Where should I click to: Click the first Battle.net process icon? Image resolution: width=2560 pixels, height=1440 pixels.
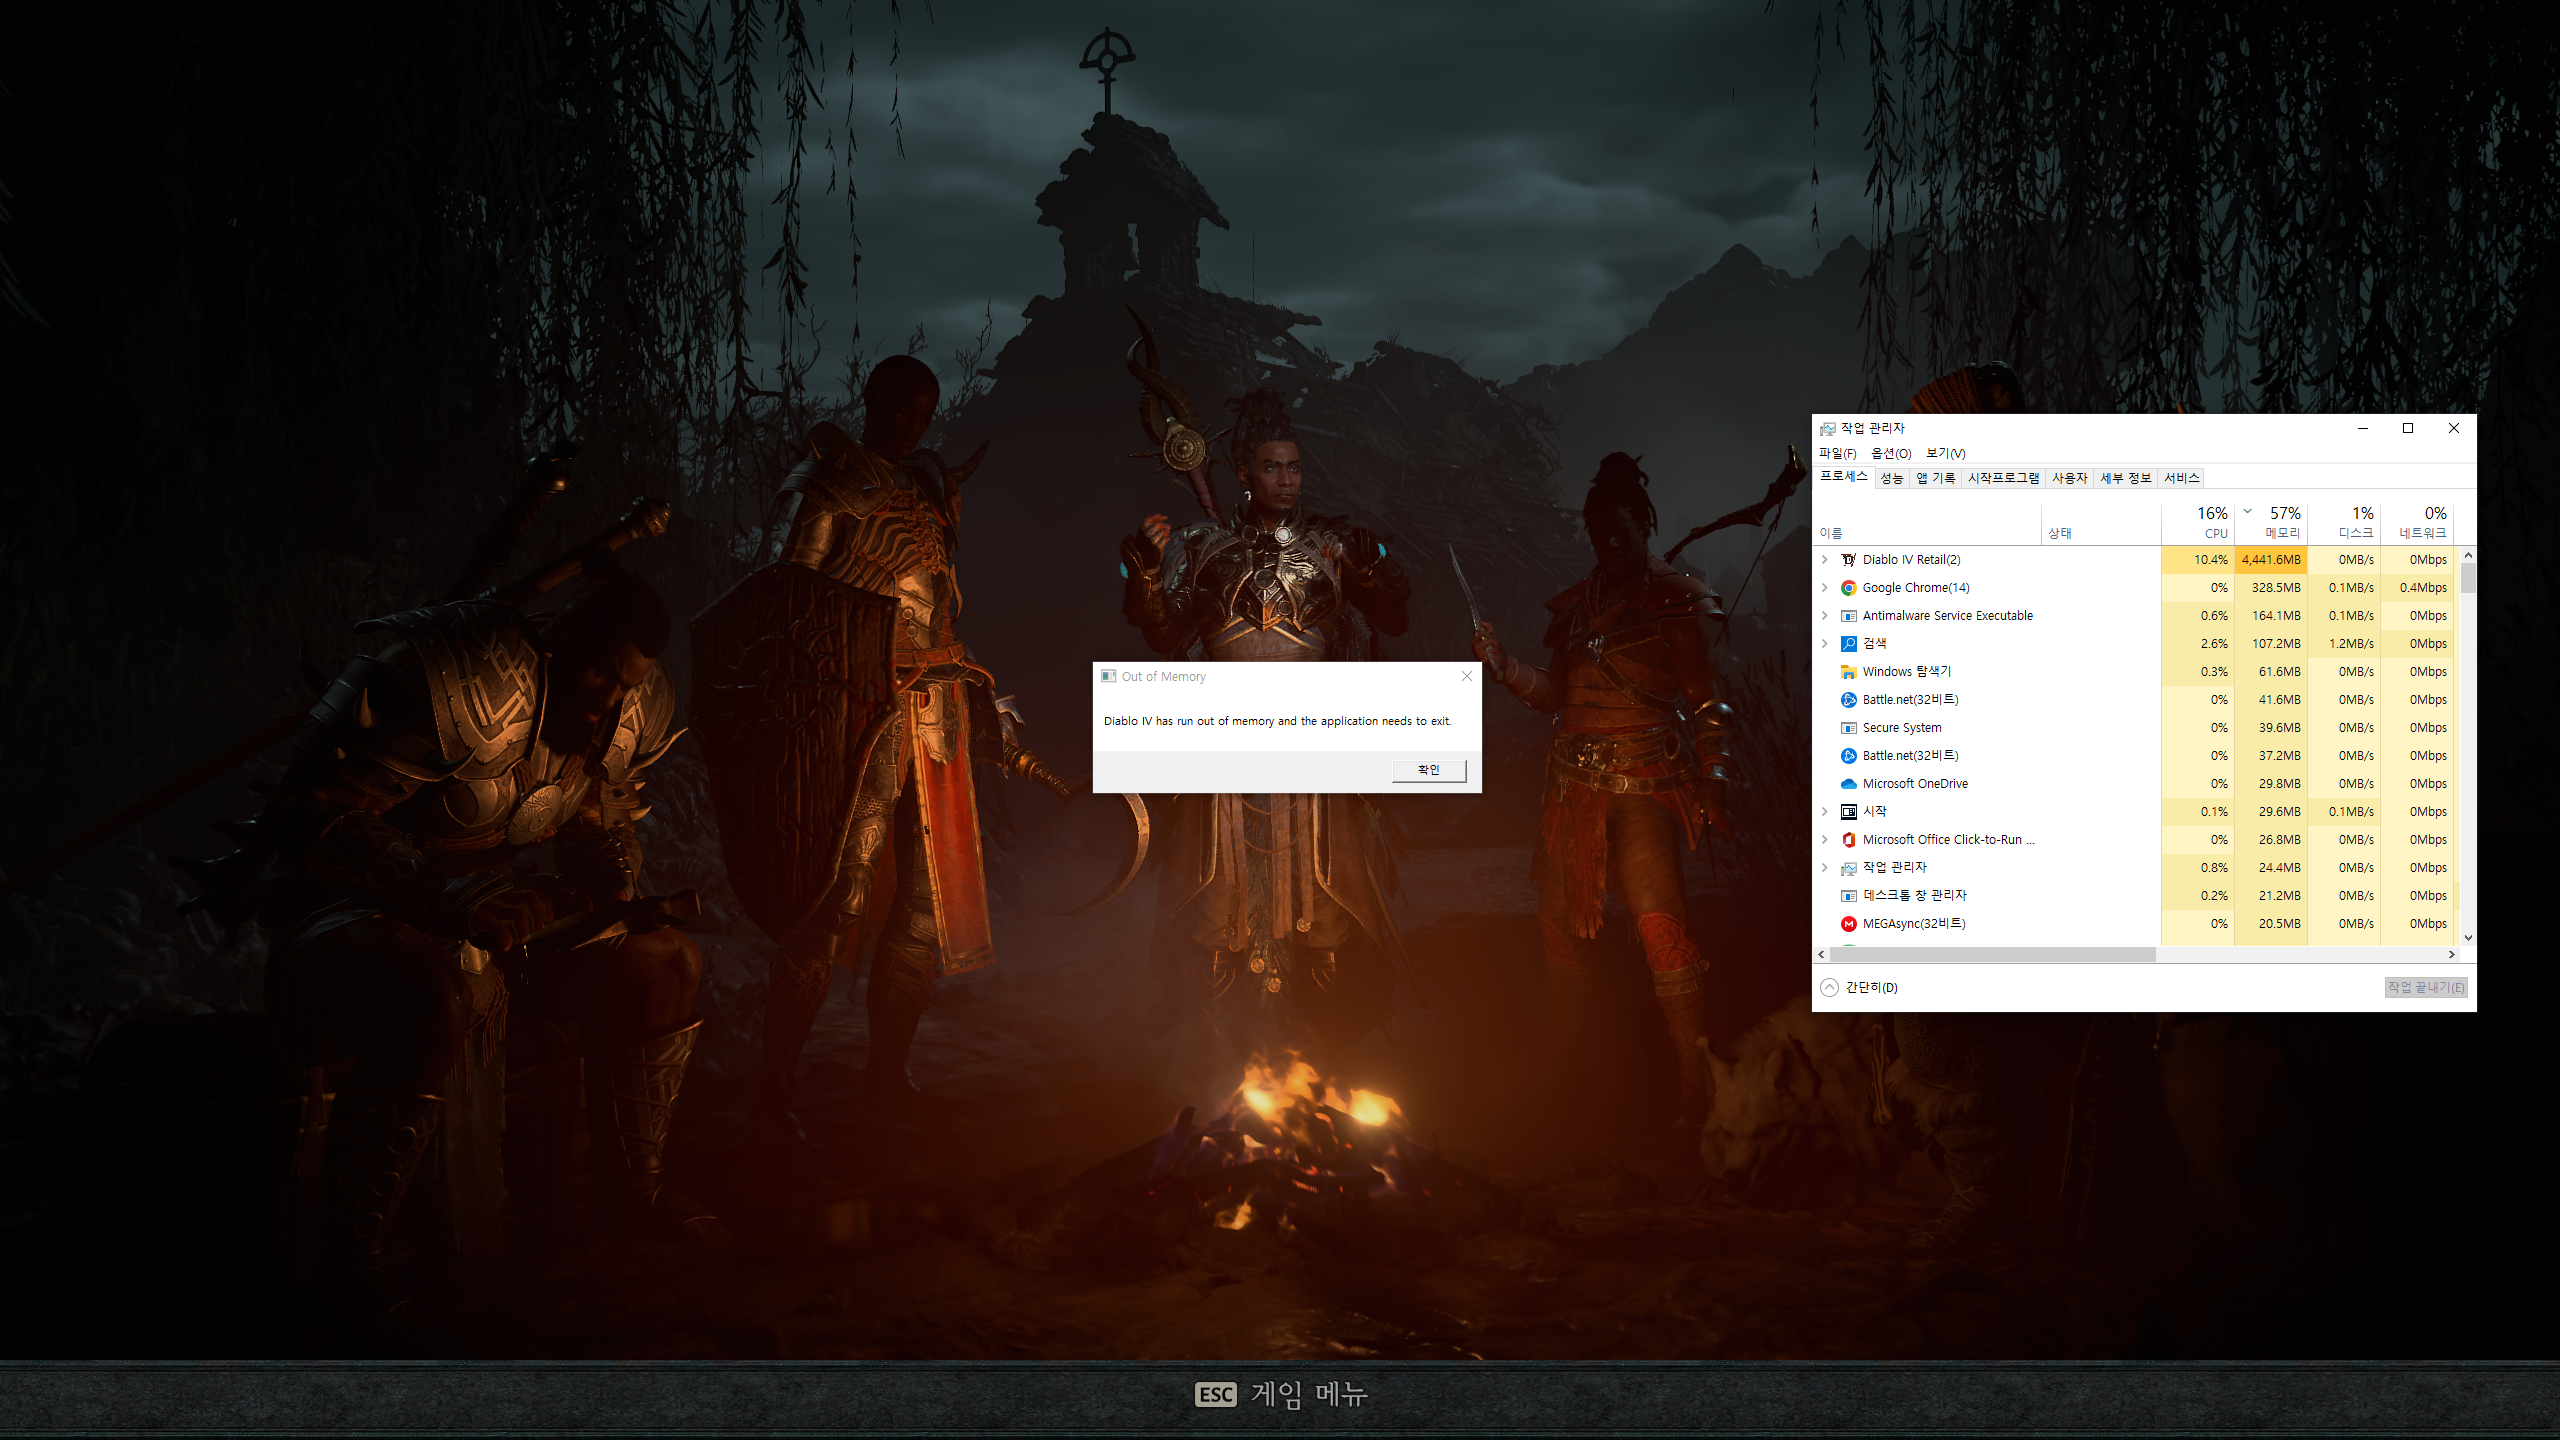tap(1848, 700)
